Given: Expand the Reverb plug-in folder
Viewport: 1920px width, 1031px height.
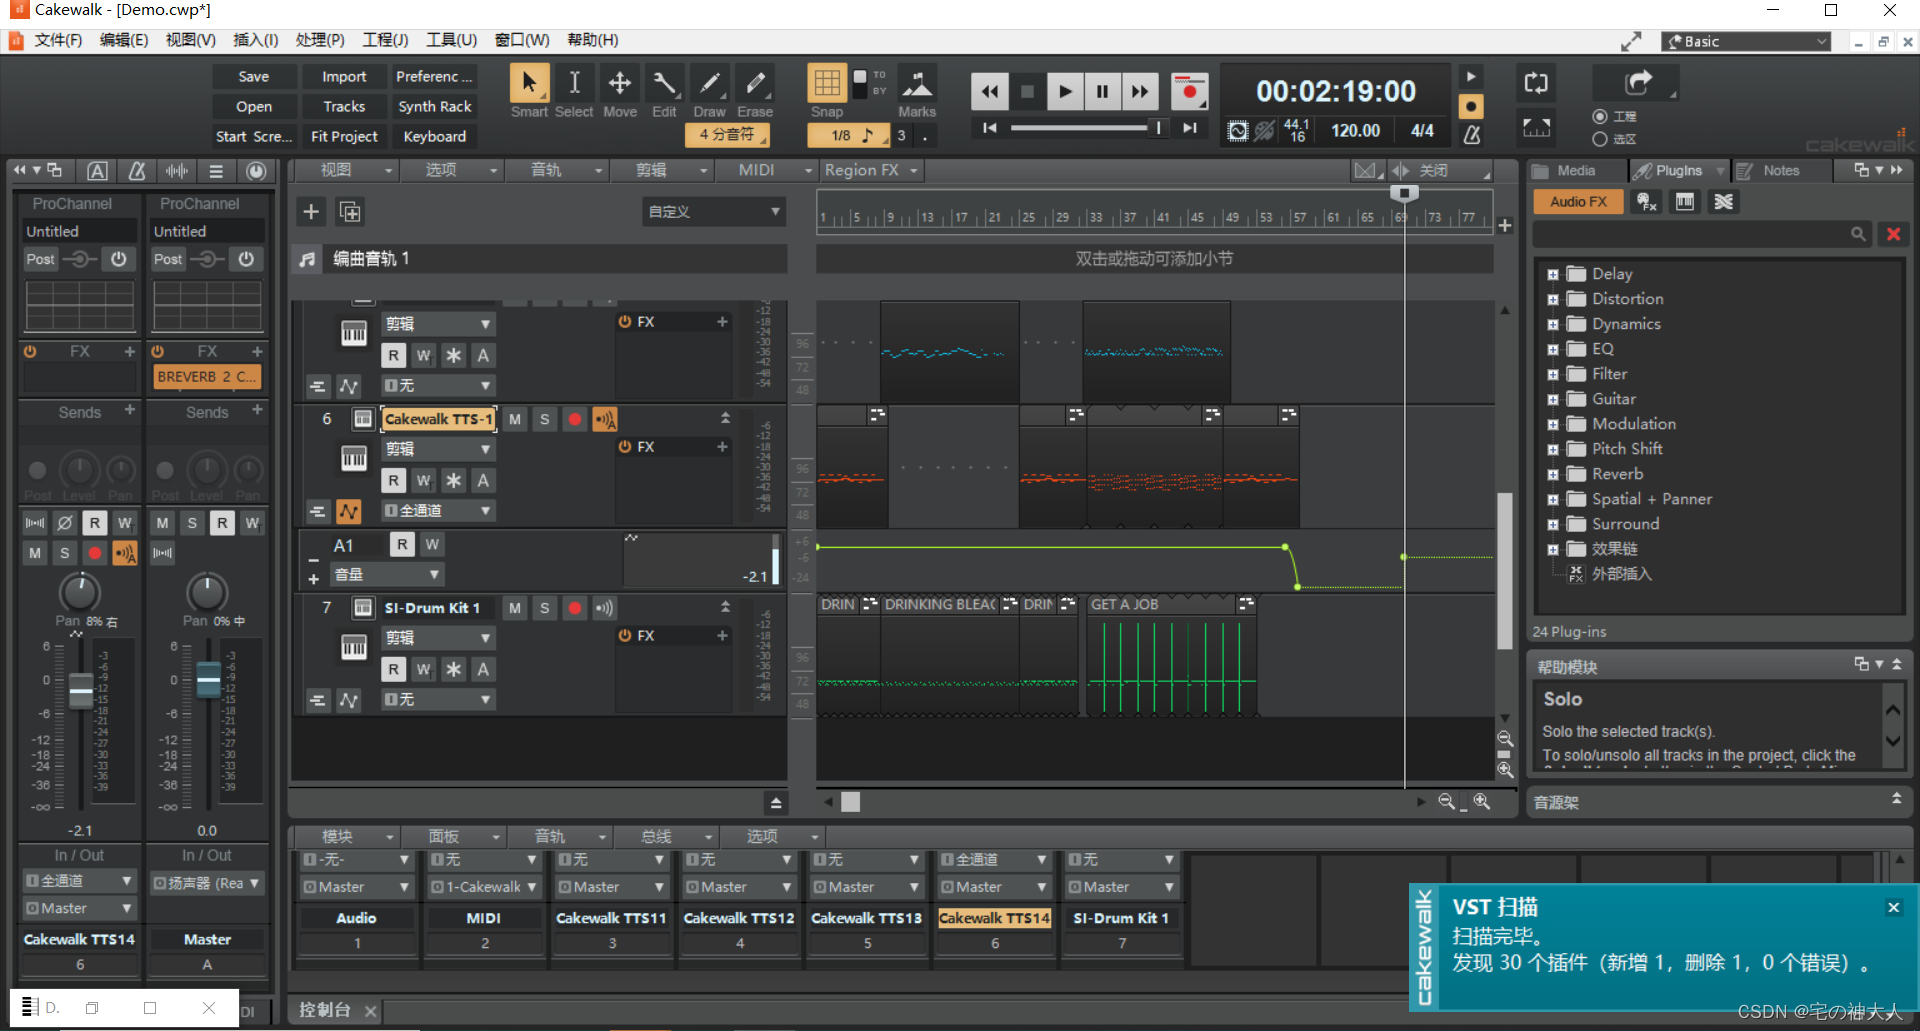Looking at the screenshot, I should pos(1553,474).
